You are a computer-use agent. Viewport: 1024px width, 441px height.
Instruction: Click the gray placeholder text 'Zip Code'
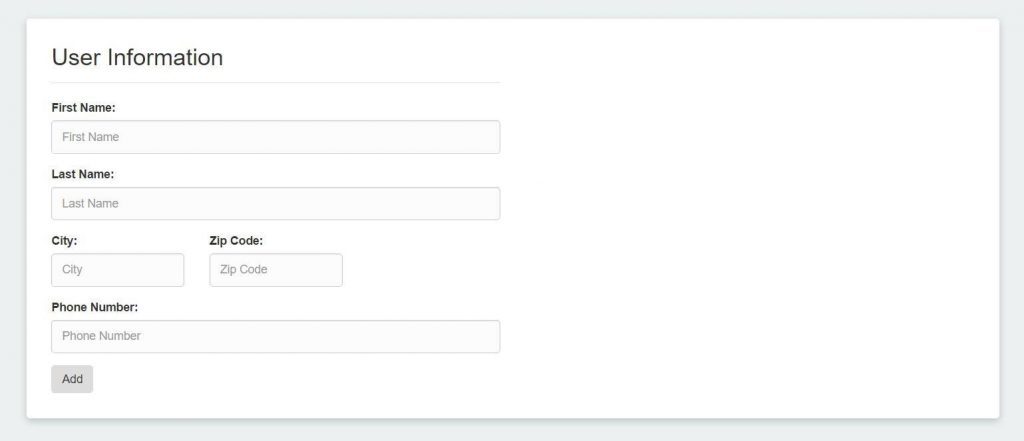tap(244, 270)
